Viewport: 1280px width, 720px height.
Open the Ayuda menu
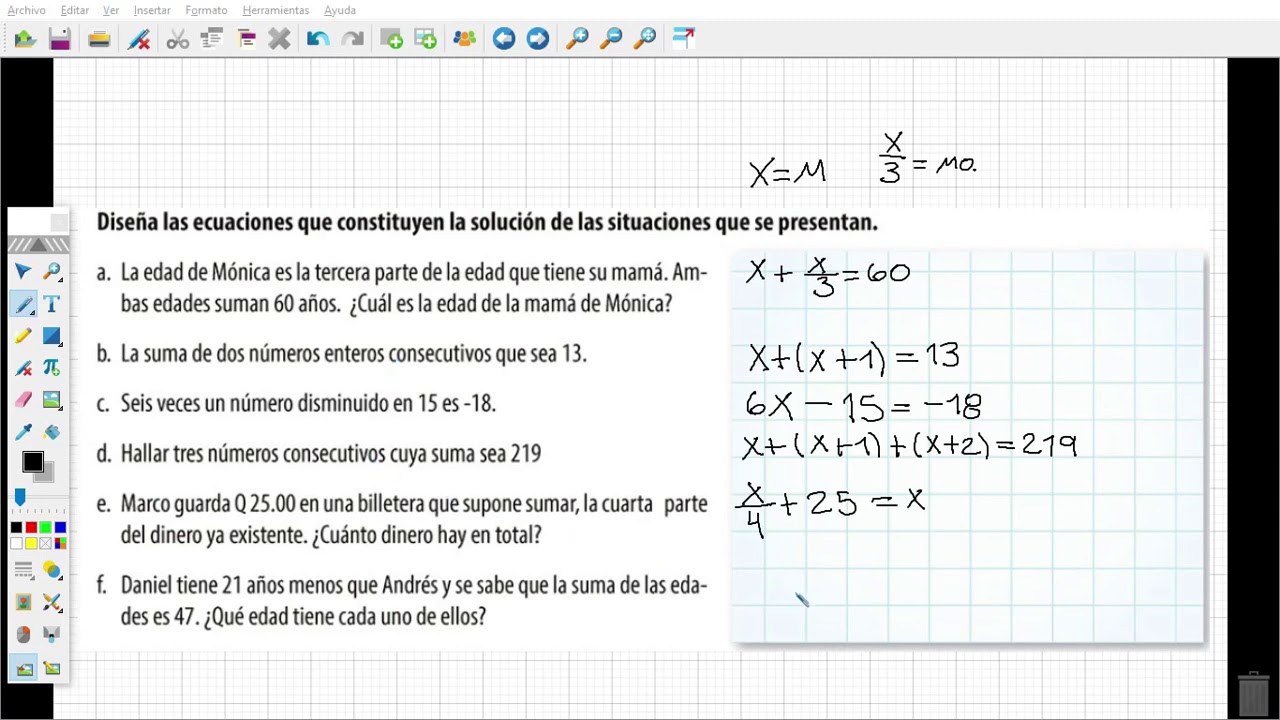340,10
